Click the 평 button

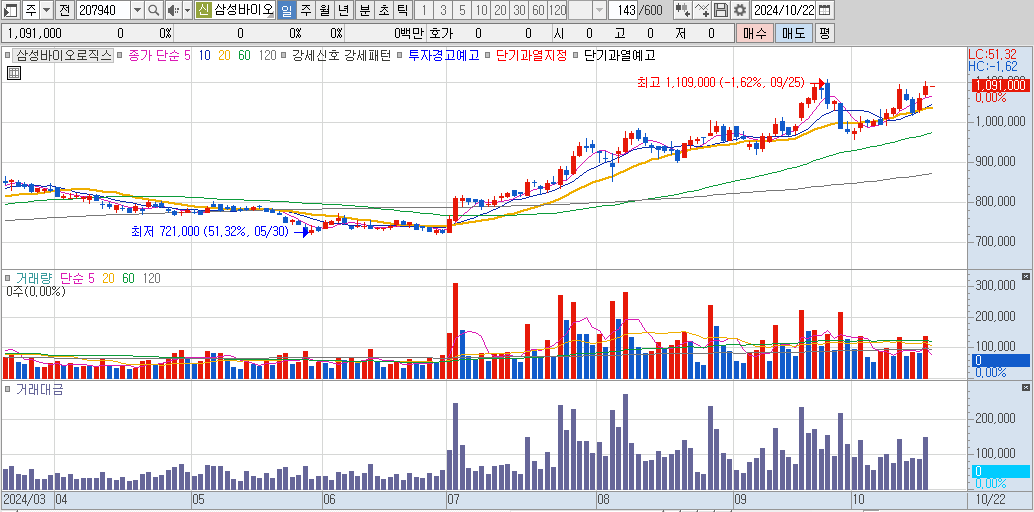pos(824,33)
